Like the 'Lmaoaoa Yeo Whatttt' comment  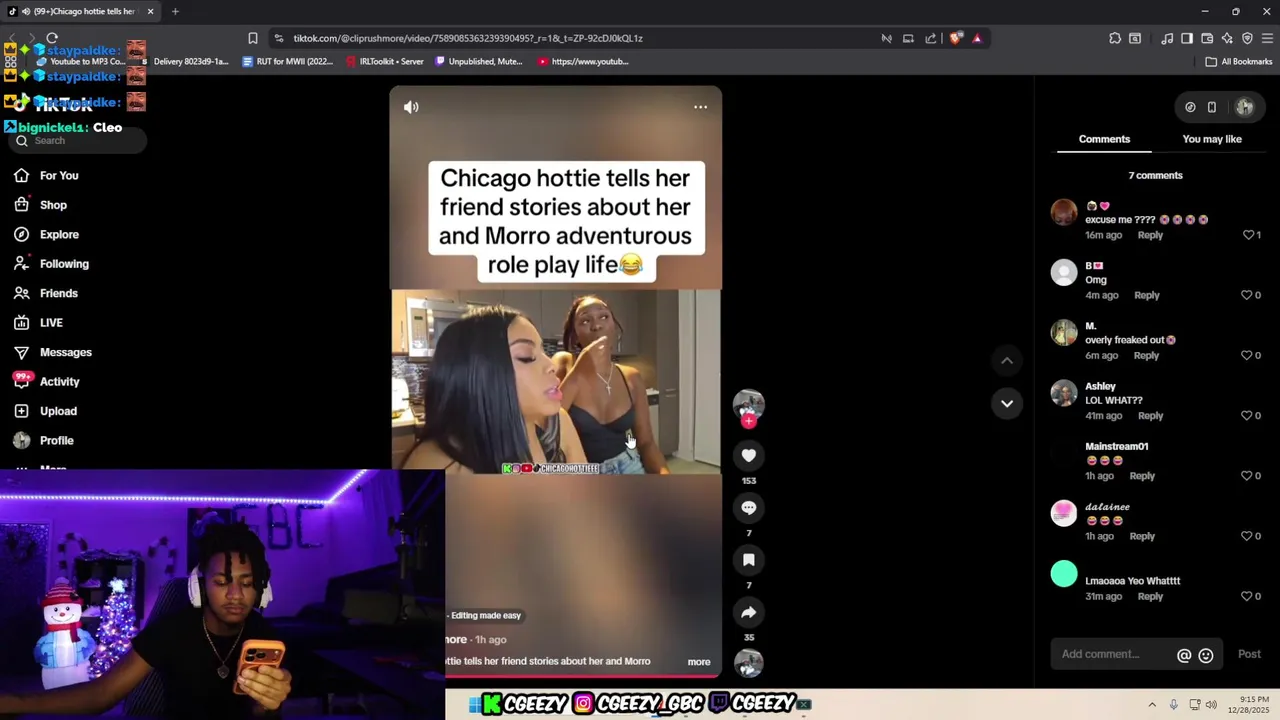(x=1246, y=596)
